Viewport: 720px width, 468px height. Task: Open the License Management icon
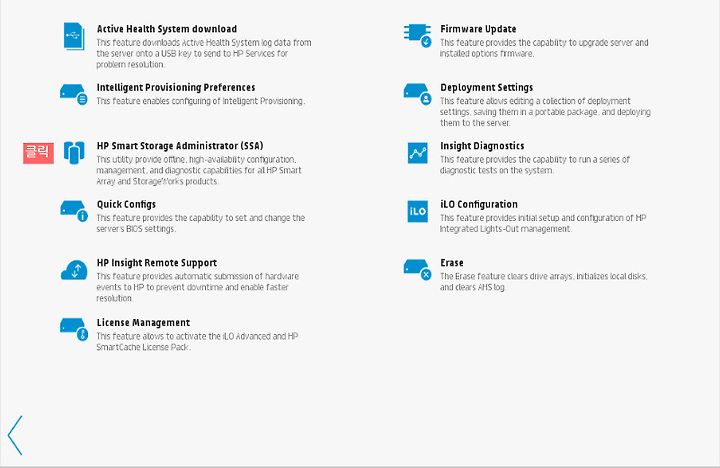[x=74, y=329]
